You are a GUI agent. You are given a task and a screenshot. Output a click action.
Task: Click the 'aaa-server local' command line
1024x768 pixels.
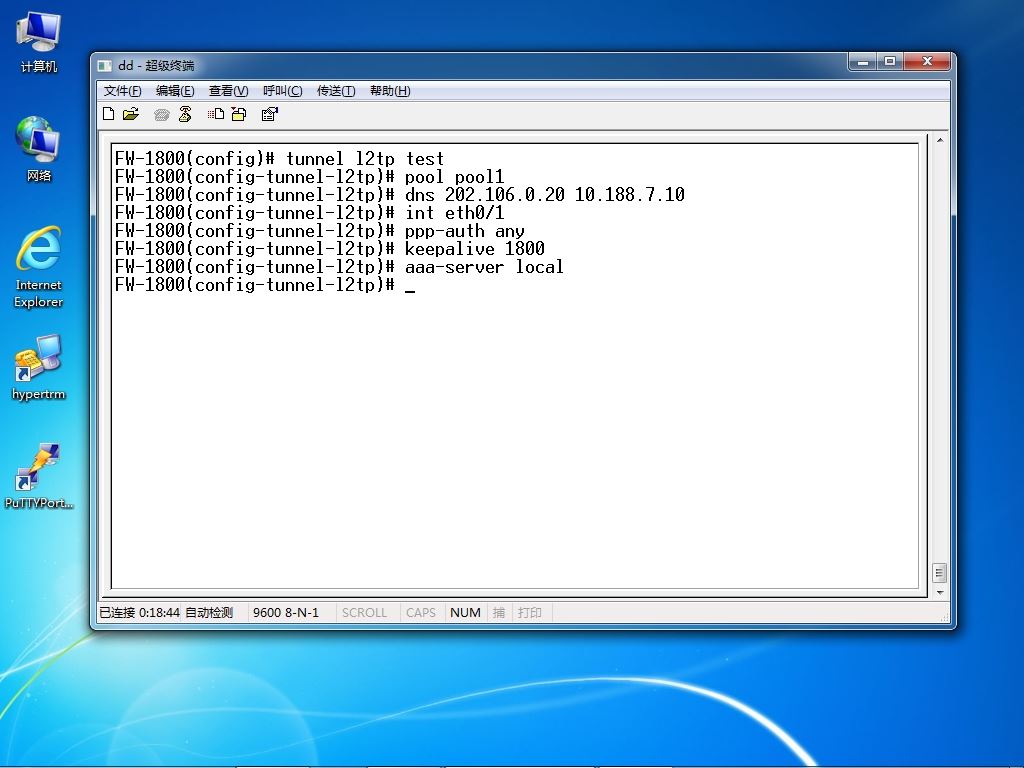339,267
